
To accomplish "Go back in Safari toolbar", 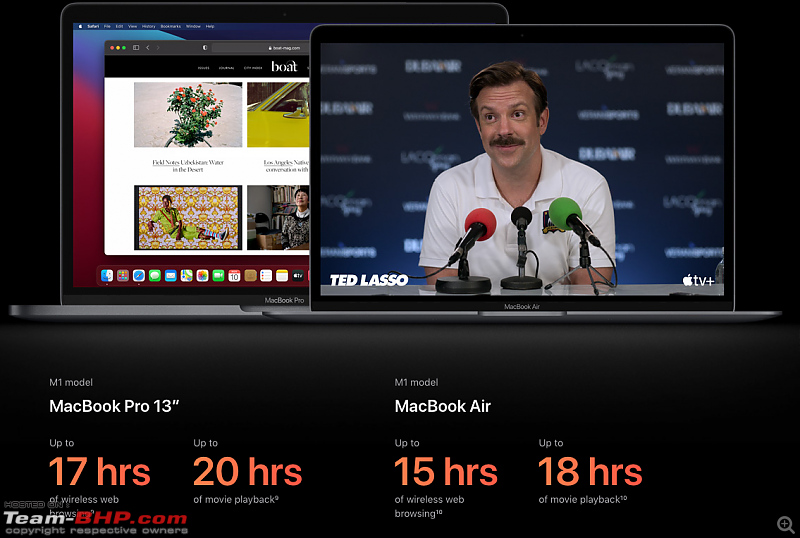I will point(148,47).
